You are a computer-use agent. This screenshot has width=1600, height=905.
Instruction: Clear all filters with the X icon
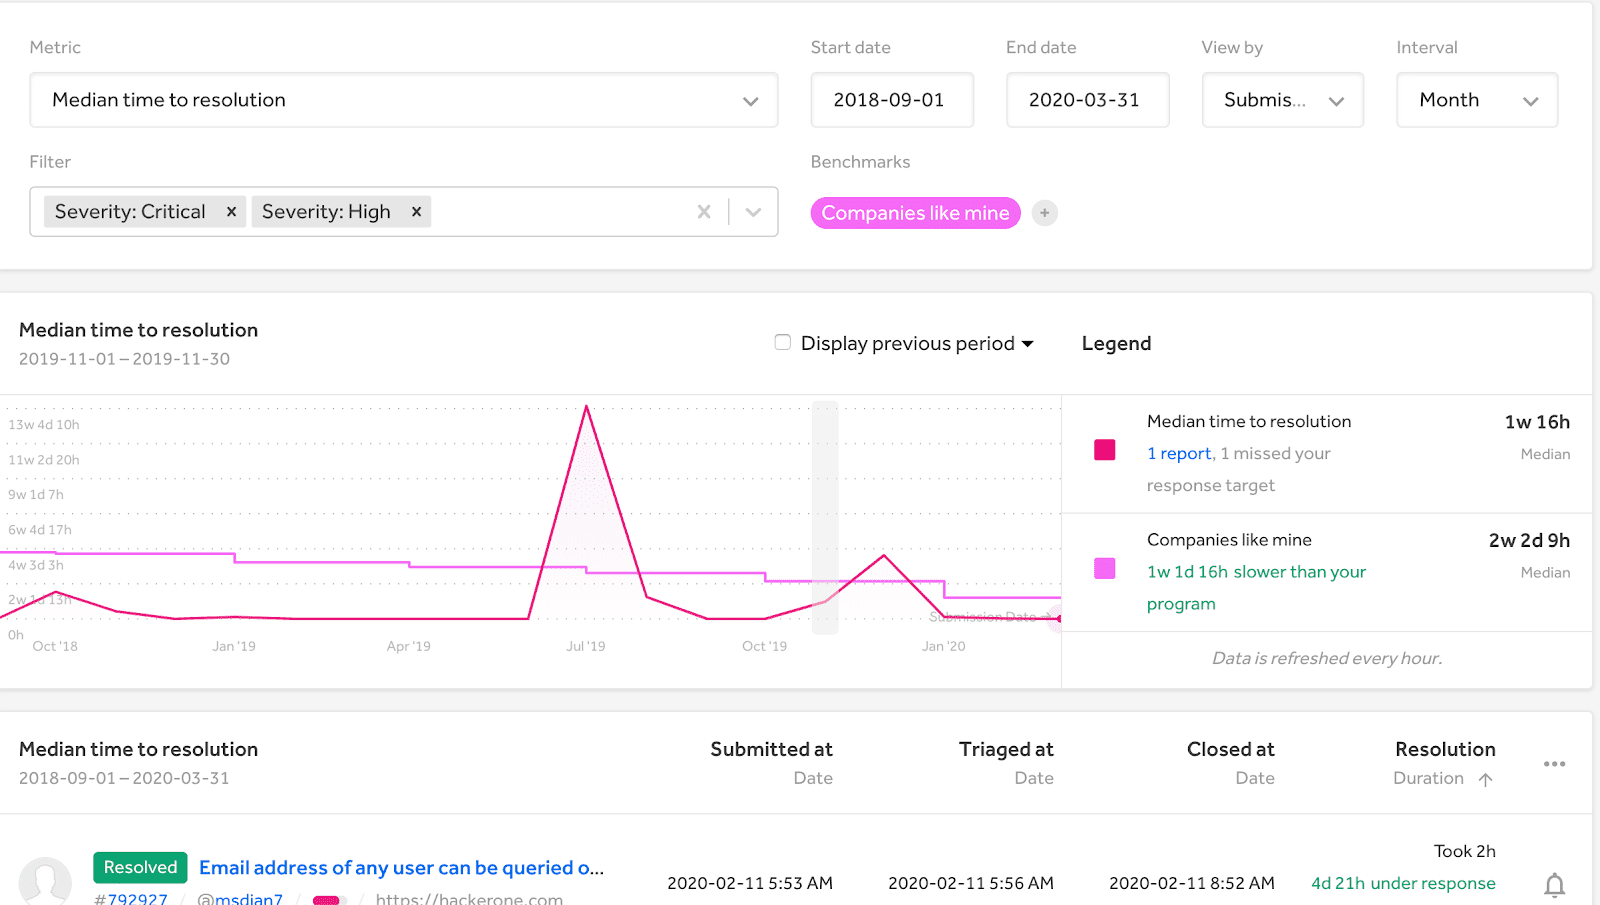click(x=704, y=212)
